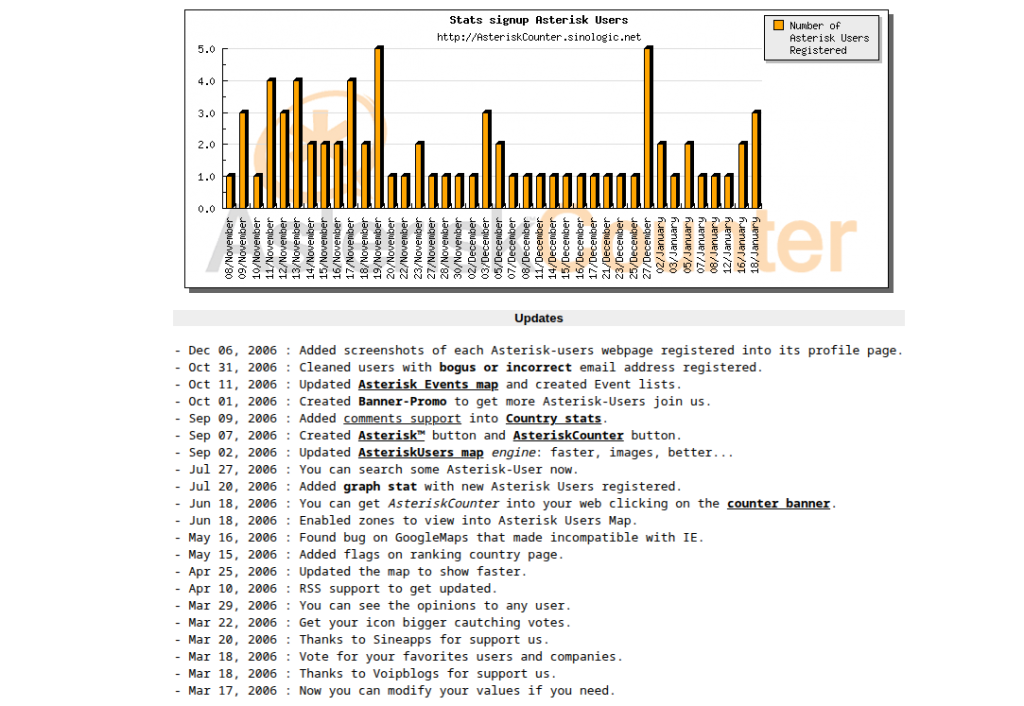1024x706 pixels.
Task: Click the comments support link
Action: pyautogui.click(x=402, y=418)
